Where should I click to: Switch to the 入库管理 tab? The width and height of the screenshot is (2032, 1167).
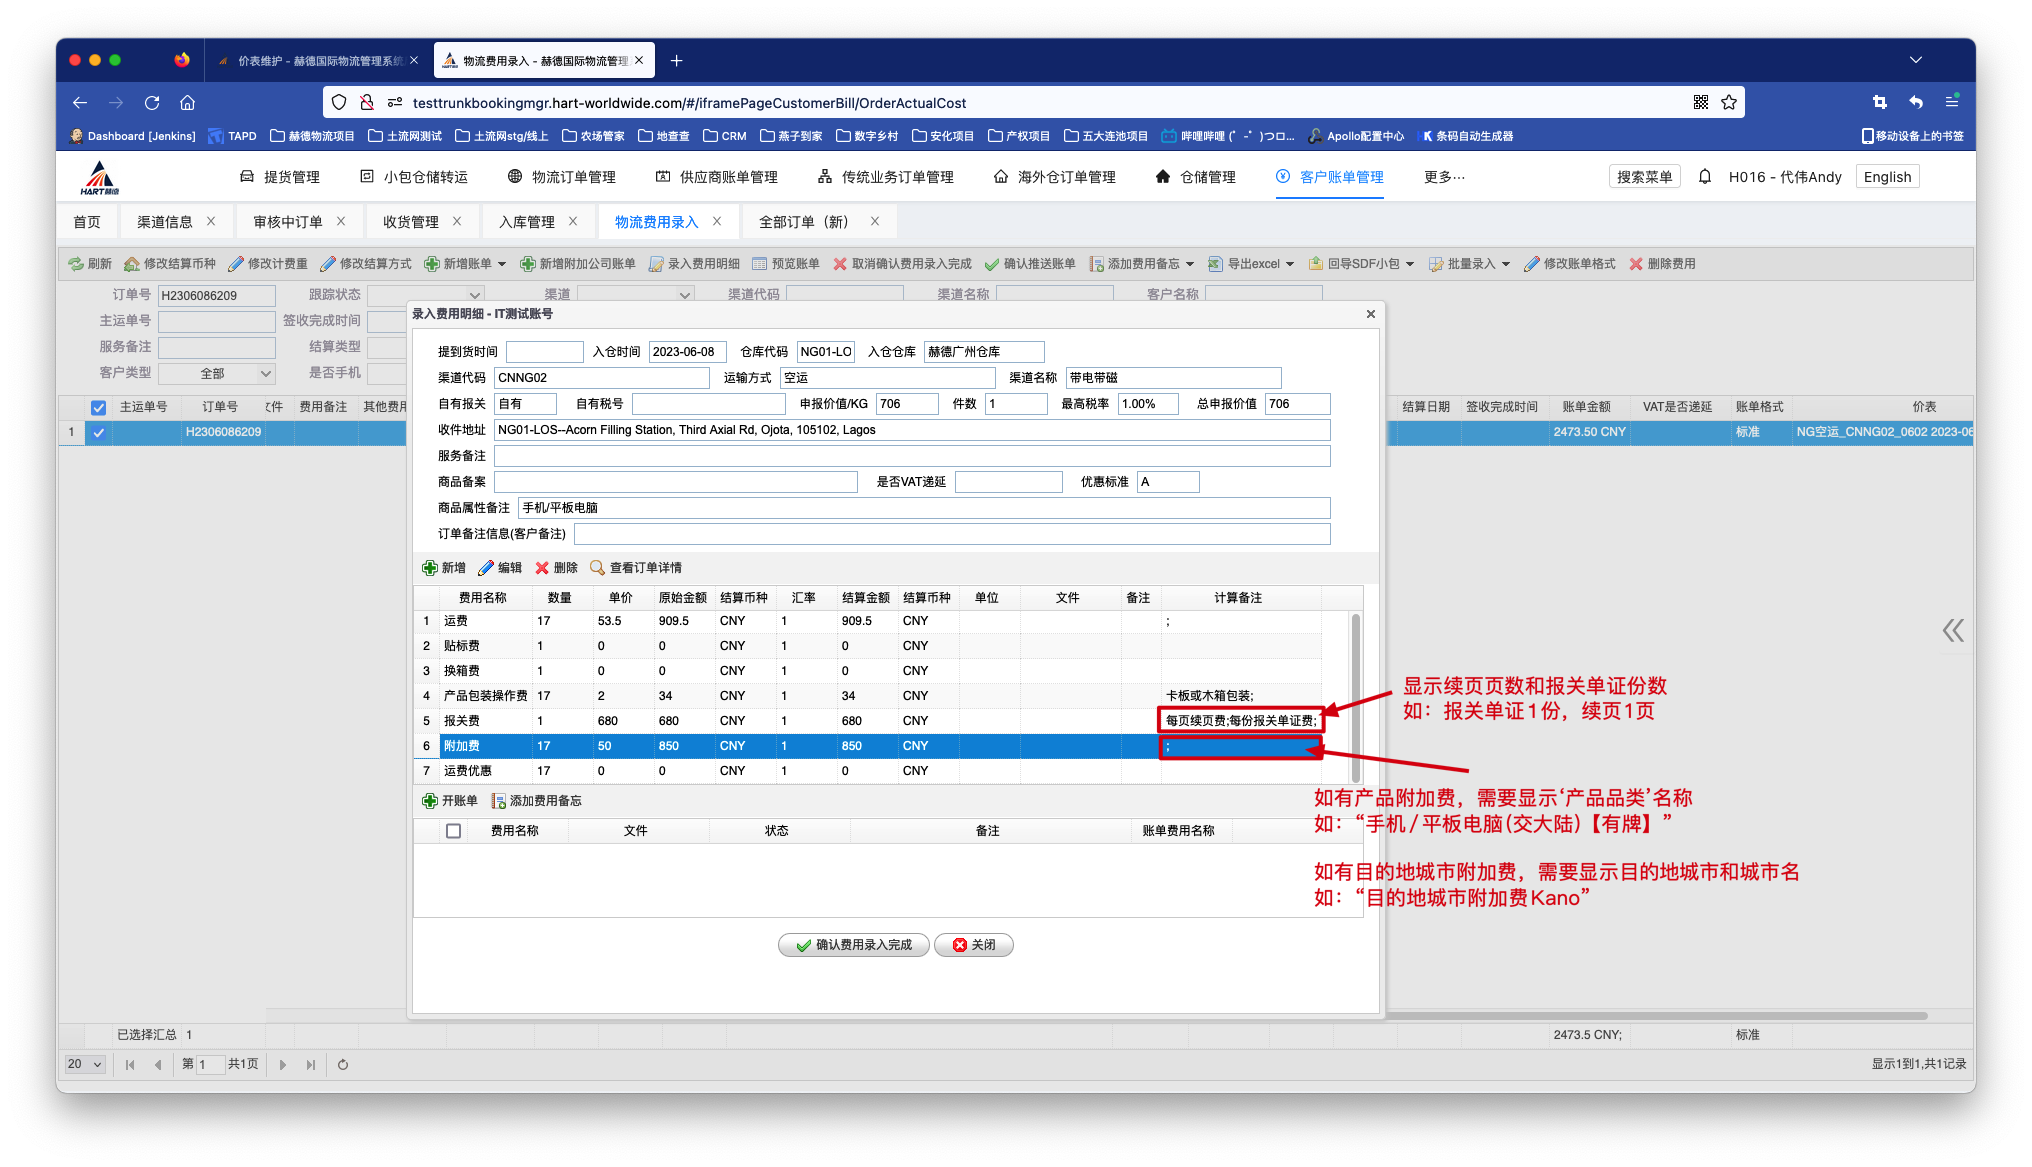coord(527,222)
